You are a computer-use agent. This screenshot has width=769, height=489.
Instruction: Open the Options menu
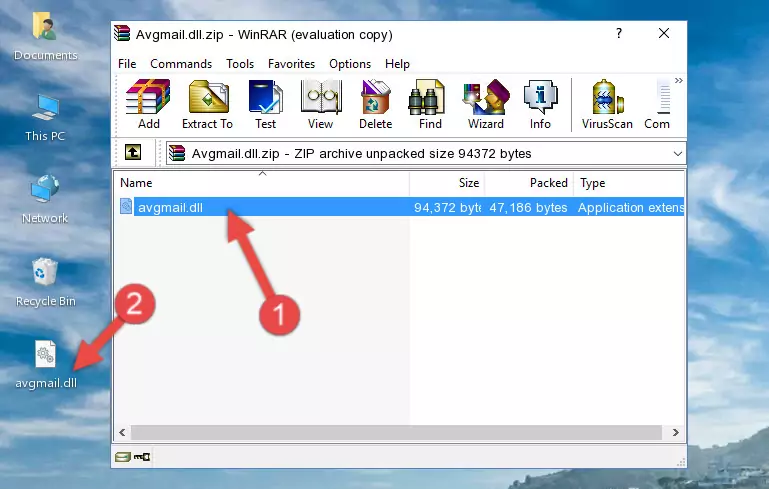(350, 64)
